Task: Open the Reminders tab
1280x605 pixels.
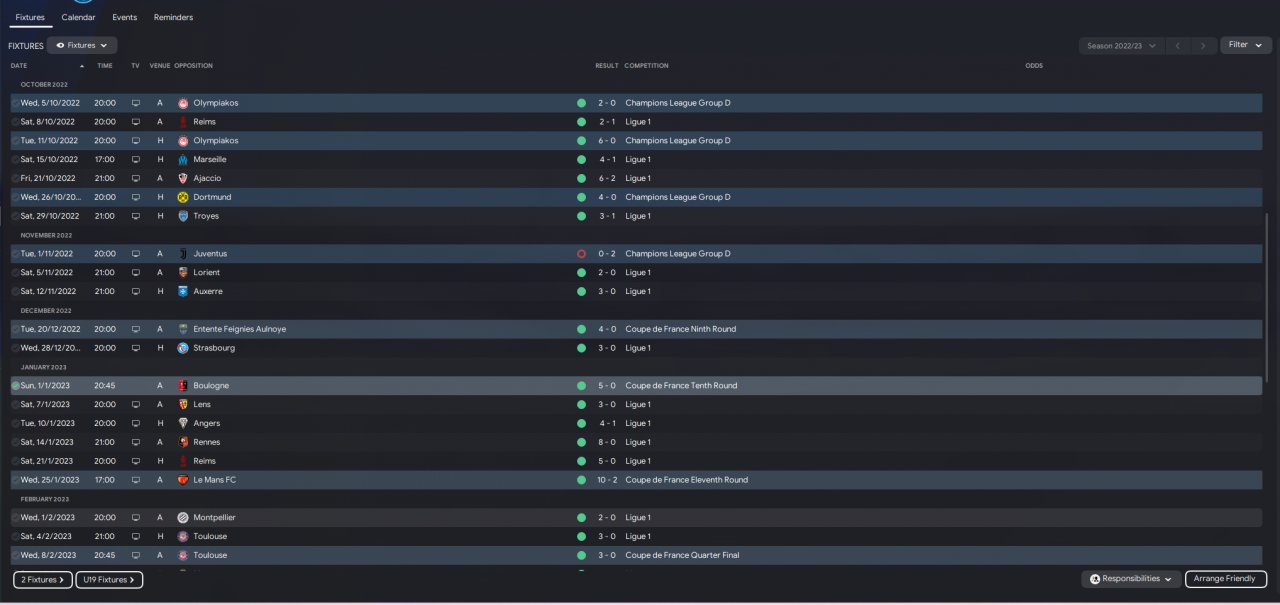Action: point(173,17)
